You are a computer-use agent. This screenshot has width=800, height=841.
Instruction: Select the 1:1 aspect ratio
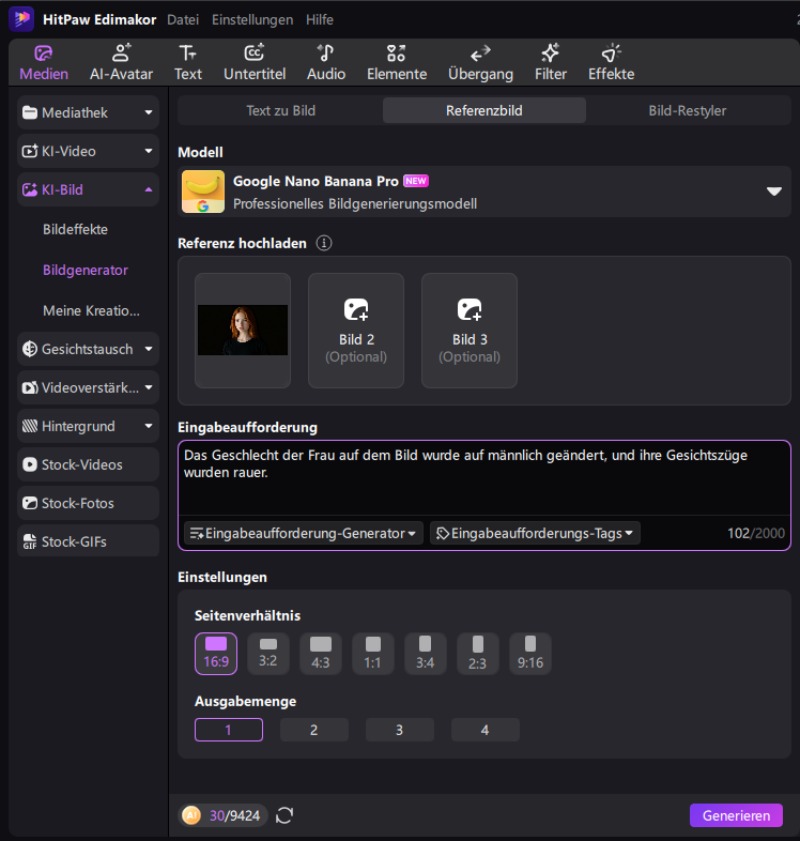(x=373, y=653)
